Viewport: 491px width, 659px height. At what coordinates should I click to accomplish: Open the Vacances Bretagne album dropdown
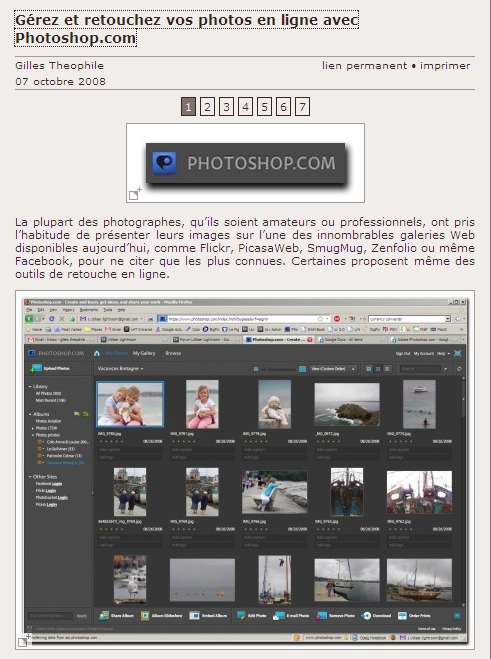[x=121, y=369]
